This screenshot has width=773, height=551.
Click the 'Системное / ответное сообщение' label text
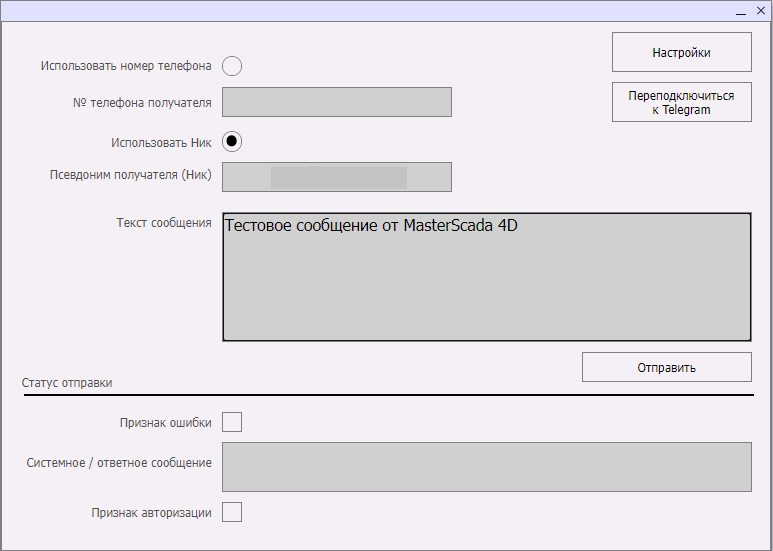(119, 463)
